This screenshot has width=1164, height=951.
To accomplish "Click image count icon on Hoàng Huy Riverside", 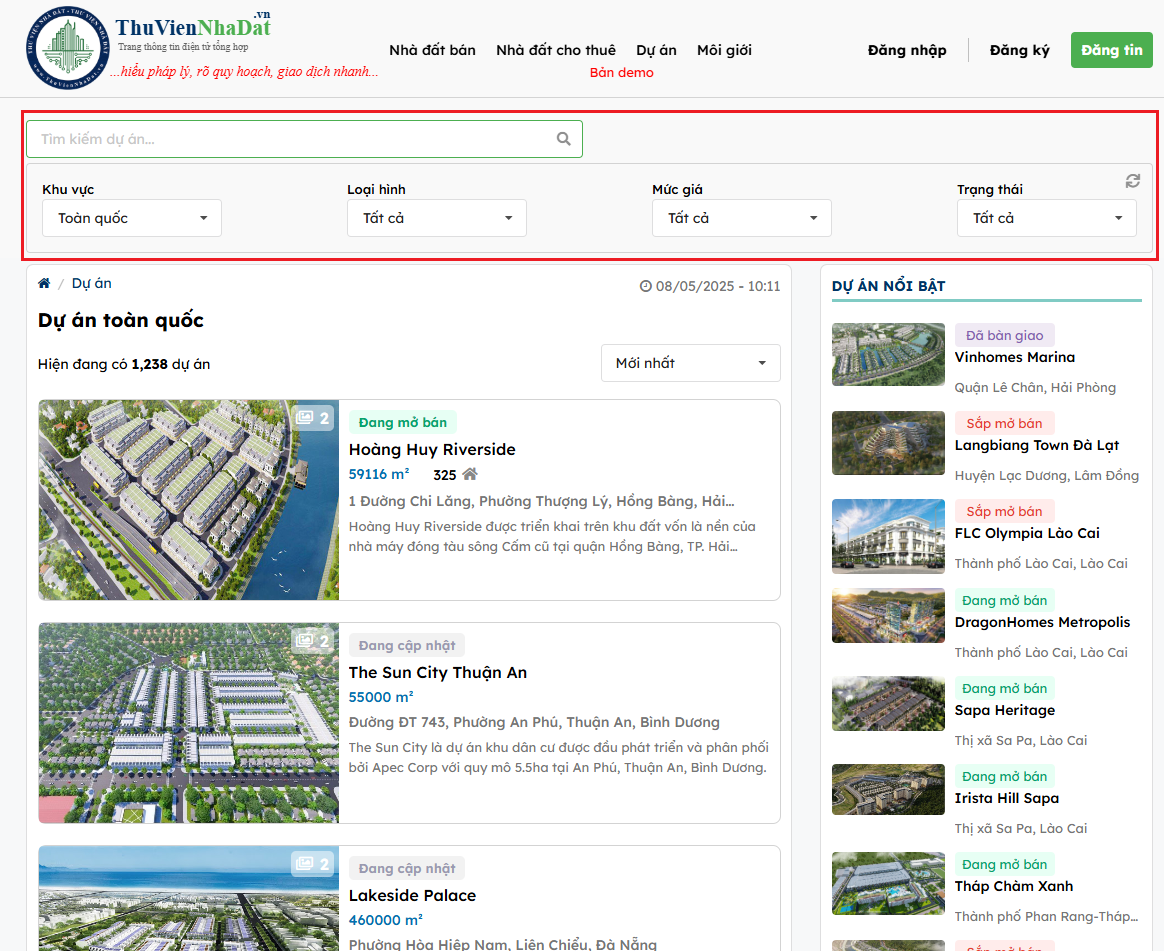I will click(x=304, y=418).
